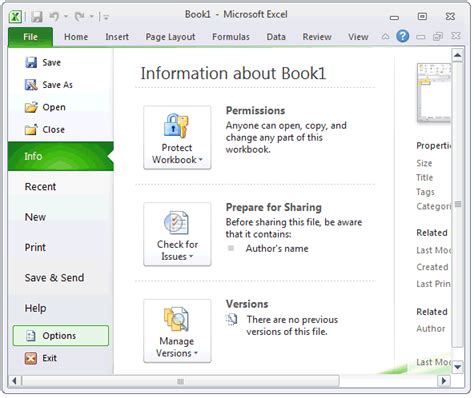Switch to the Insert ribbon tab

pyautogui.click(x=117, y=37)
